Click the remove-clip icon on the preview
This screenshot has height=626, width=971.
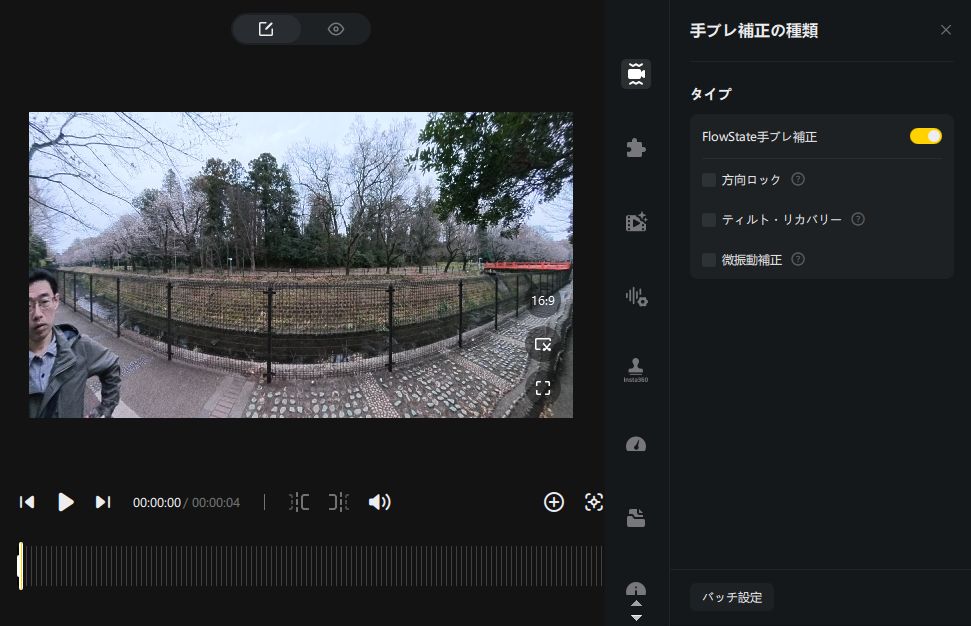pyautogui.click(x=543, y=344)
